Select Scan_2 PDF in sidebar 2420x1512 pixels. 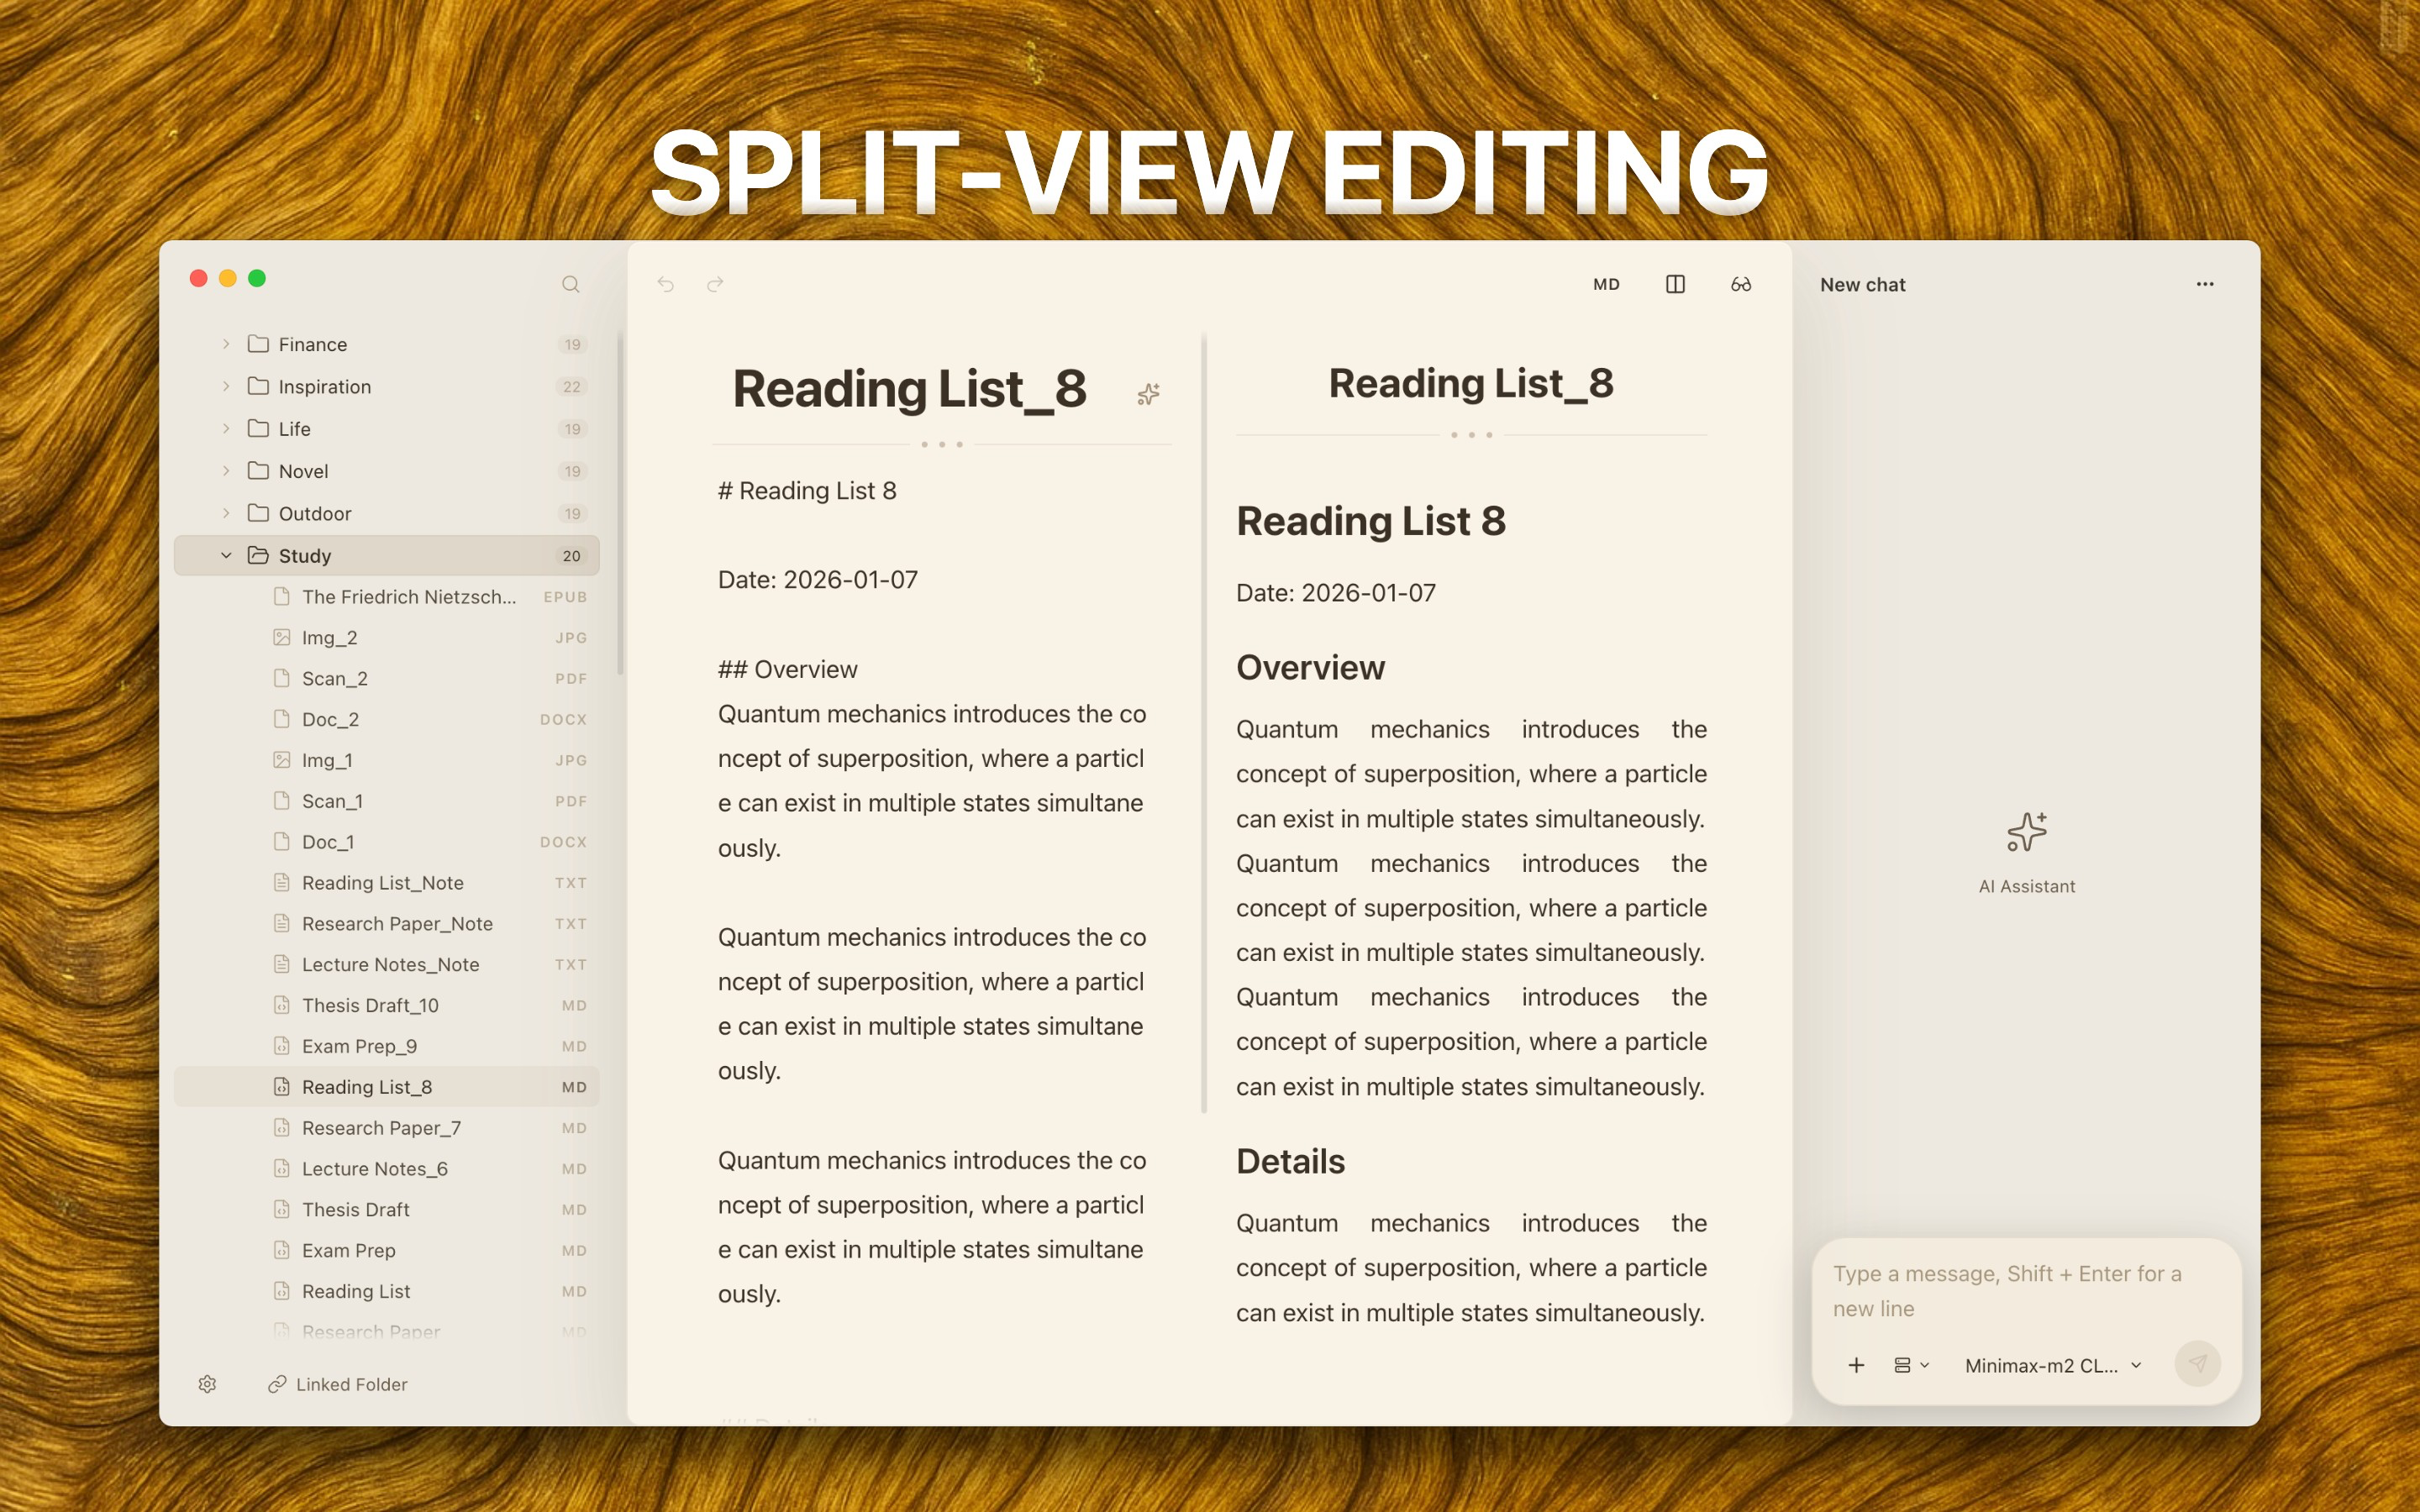335,678
